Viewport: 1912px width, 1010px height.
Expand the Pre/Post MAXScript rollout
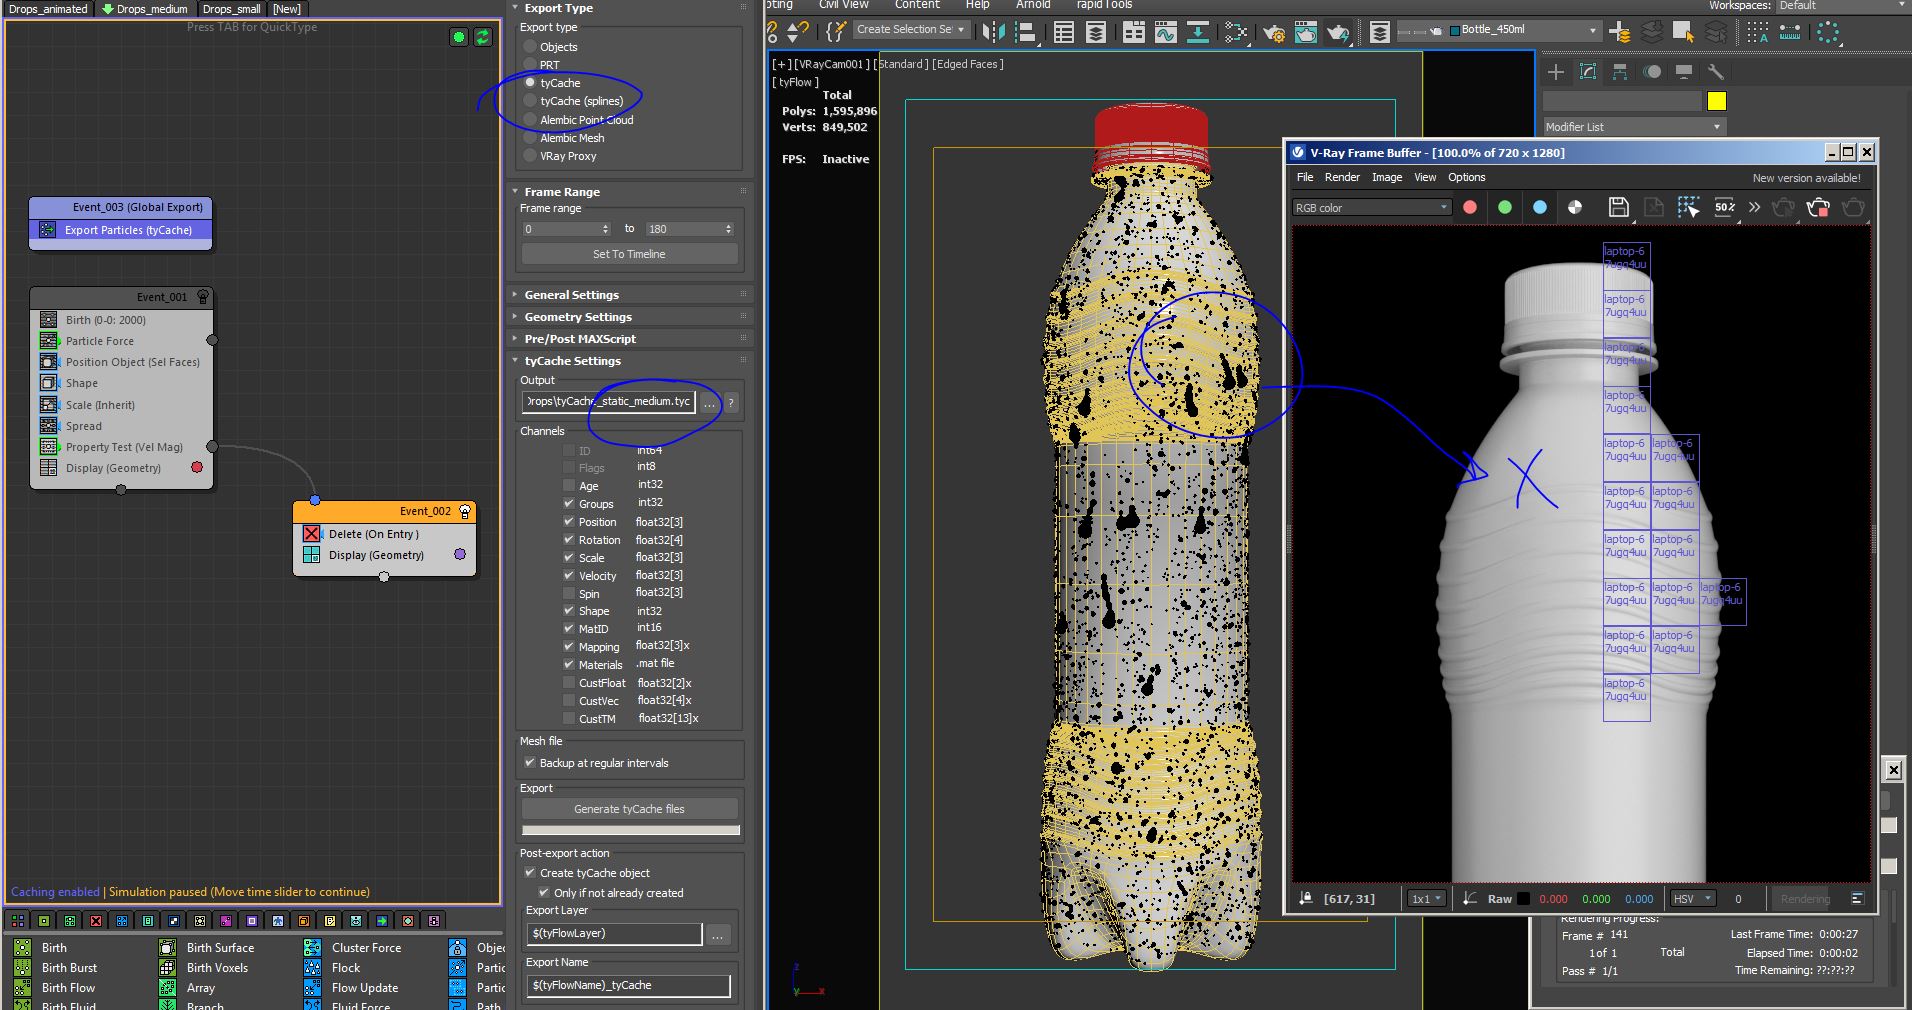[580, 339]
